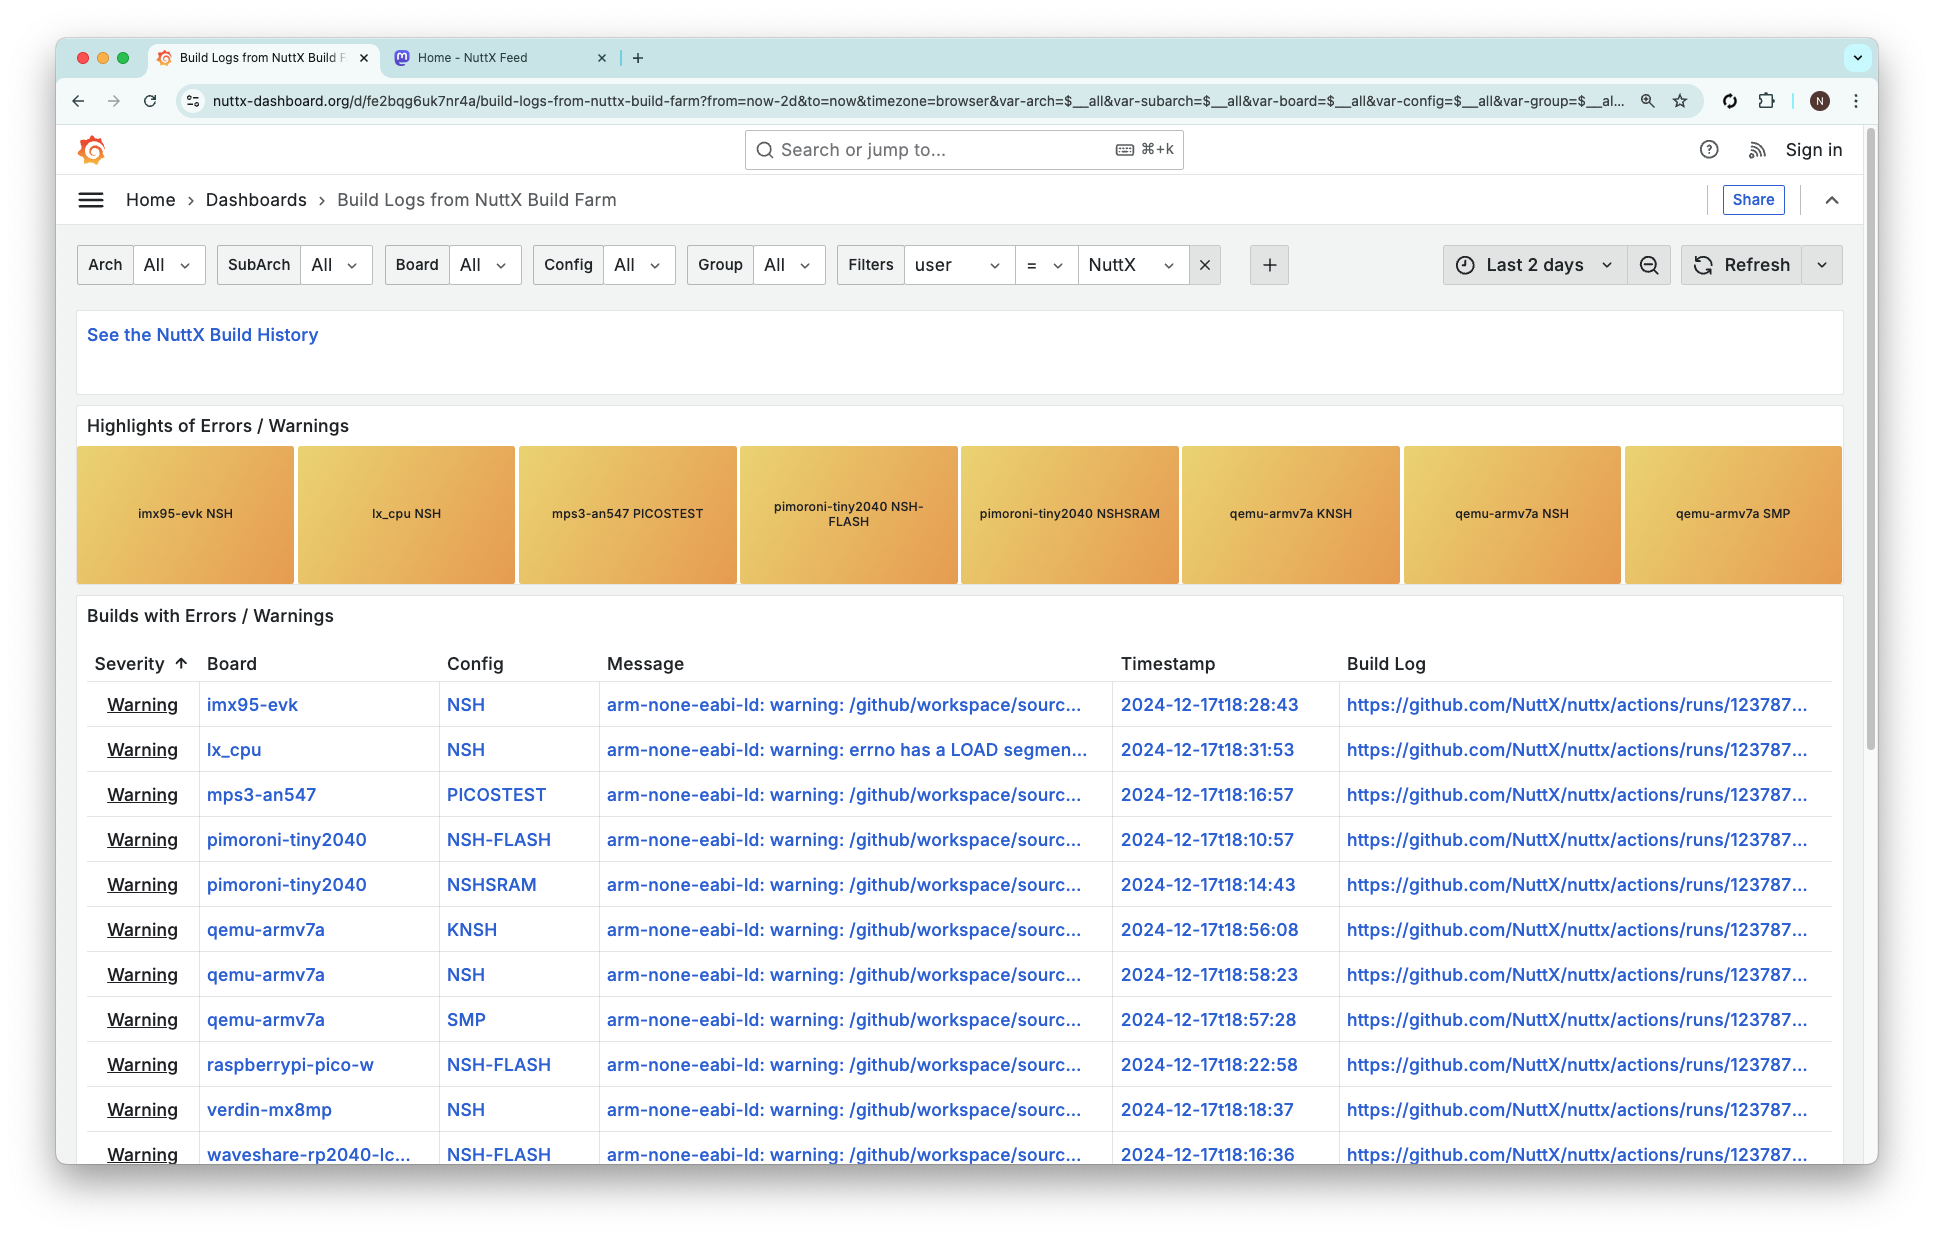Open the Last 2 days time picker
The image size is (1934, 1238).
[1535, 265]
